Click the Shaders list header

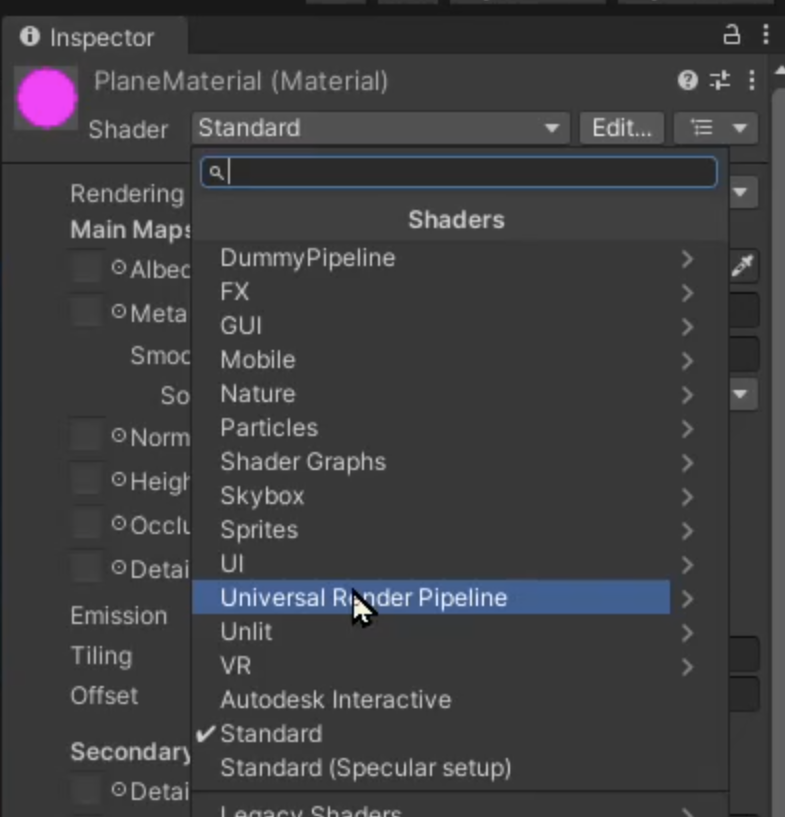click(456, 220)
